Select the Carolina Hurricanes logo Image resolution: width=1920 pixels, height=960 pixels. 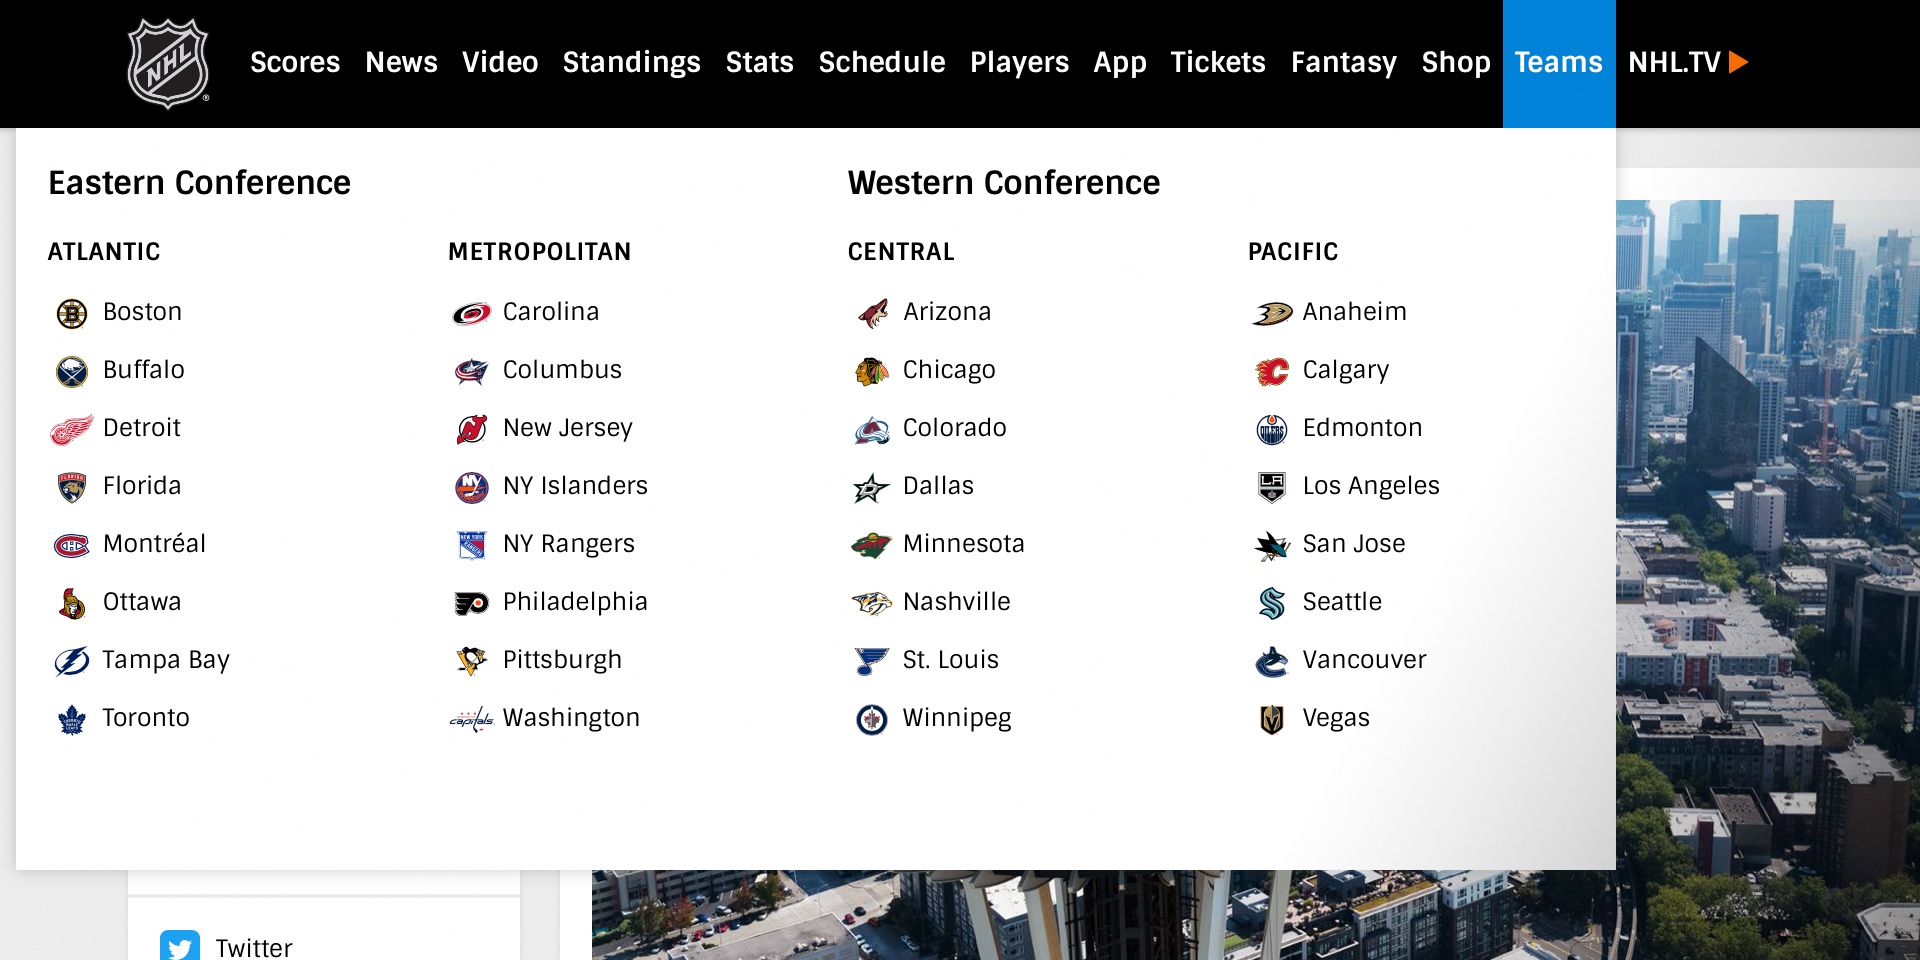click(x=472, y=313)
